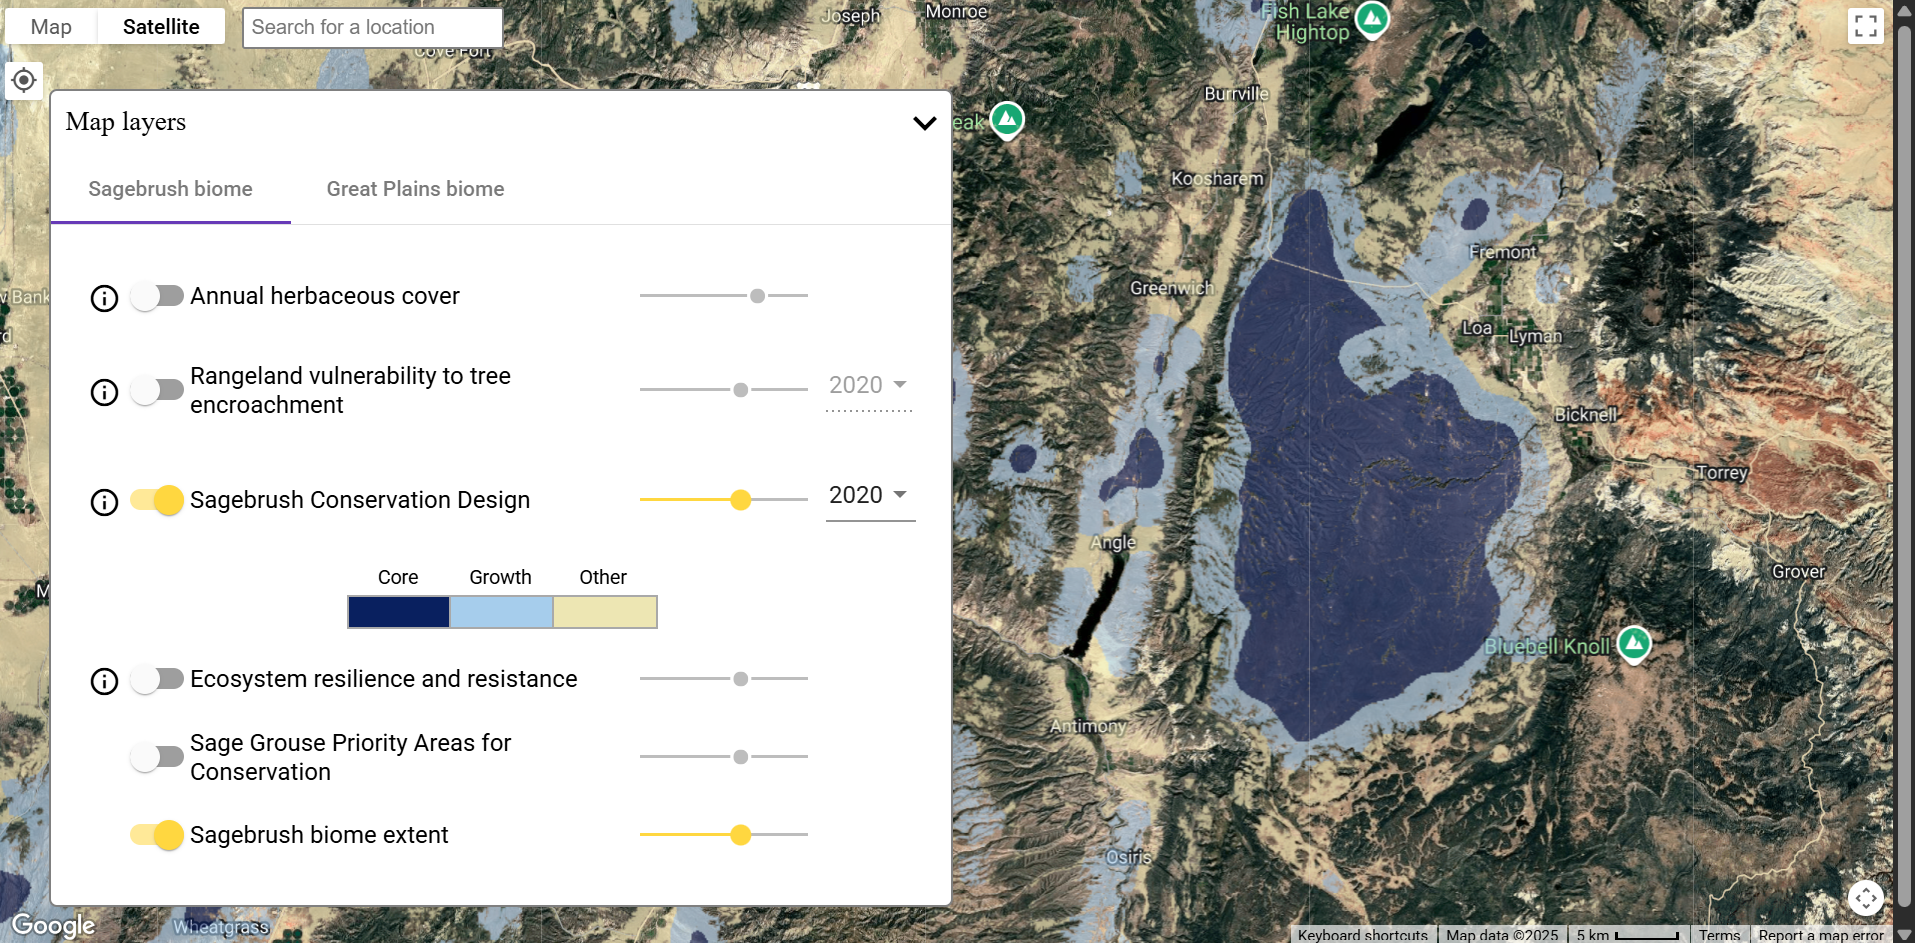This screenshot has width=1915, height=943.
Task: Open info for Annual herbaceous cover
Action: (104, 298)
